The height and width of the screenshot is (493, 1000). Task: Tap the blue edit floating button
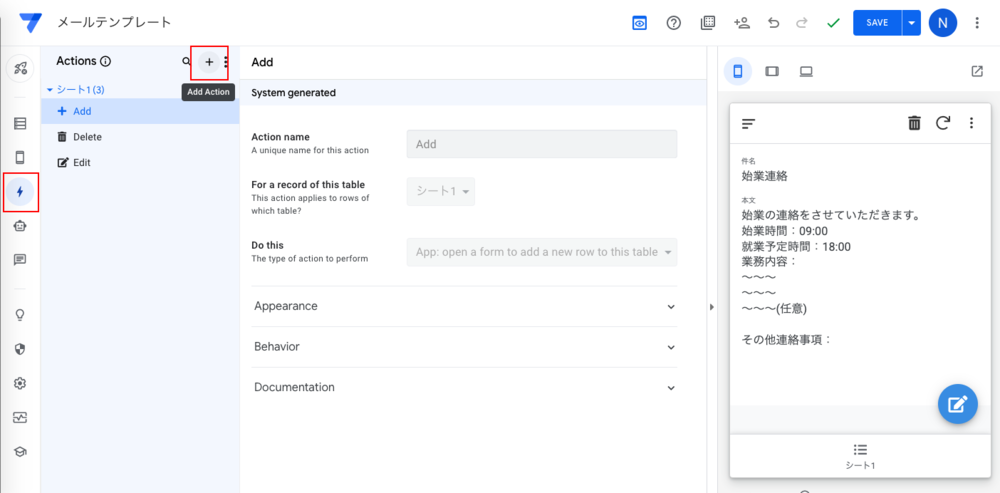click(957, 404)
